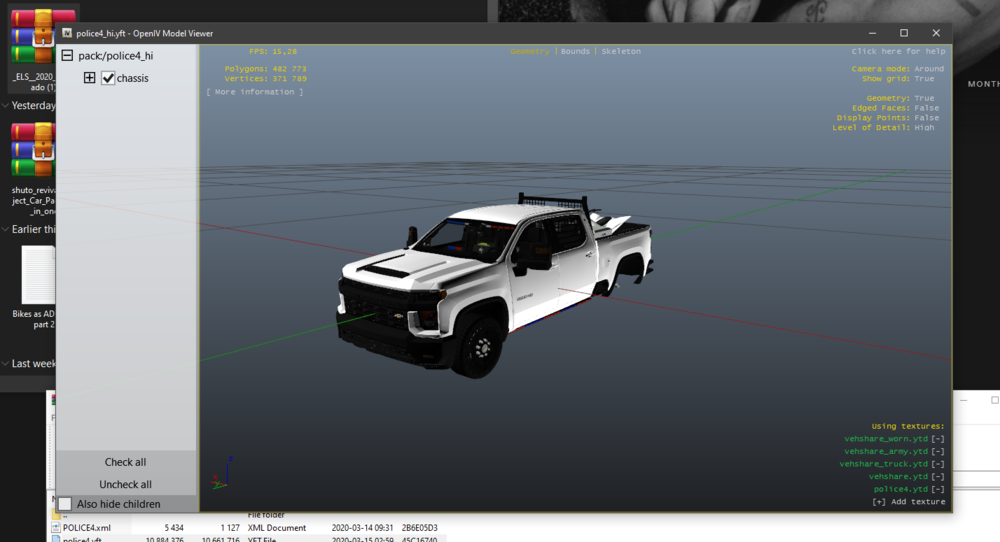1000x542 pixels.
Task: Remove the police4.ytd texture
Action: pos(937,489)
